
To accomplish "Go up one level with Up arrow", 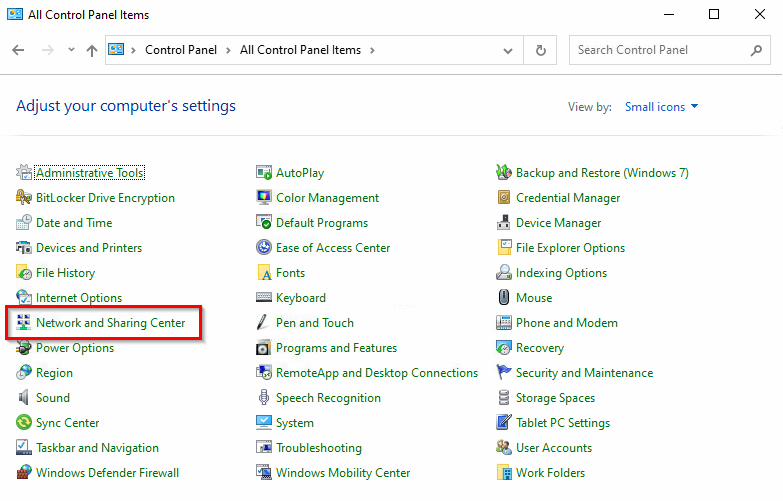I will coord(92,50).
